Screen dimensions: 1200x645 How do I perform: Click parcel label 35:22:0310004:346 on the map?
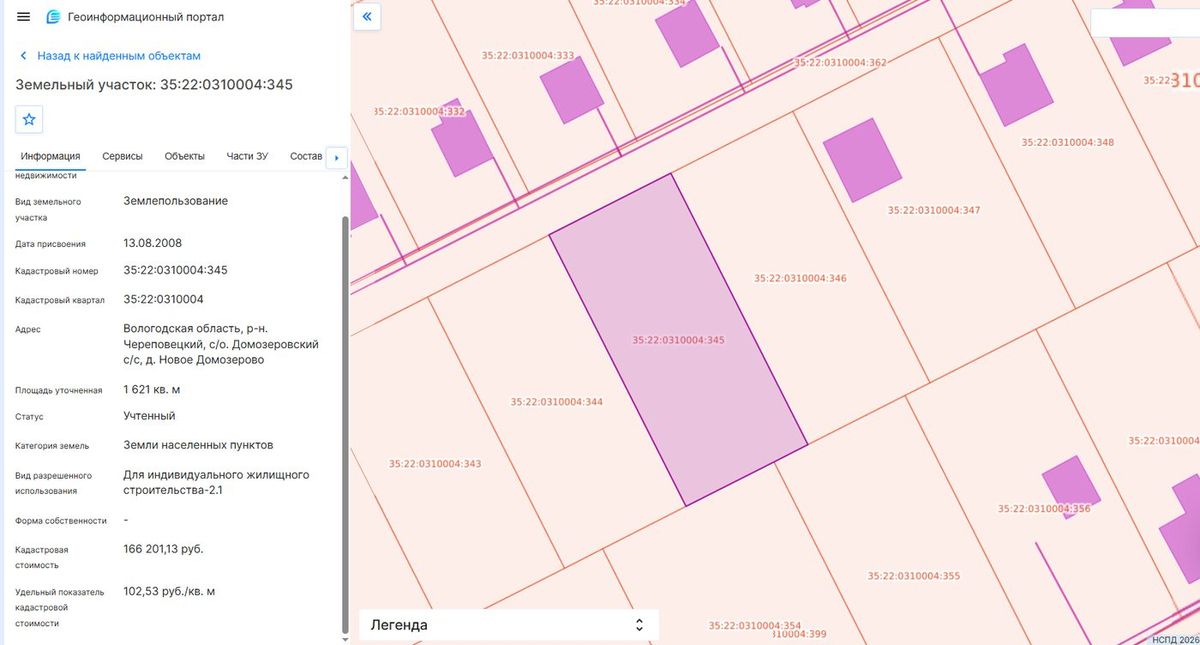(x=800, y=278)
